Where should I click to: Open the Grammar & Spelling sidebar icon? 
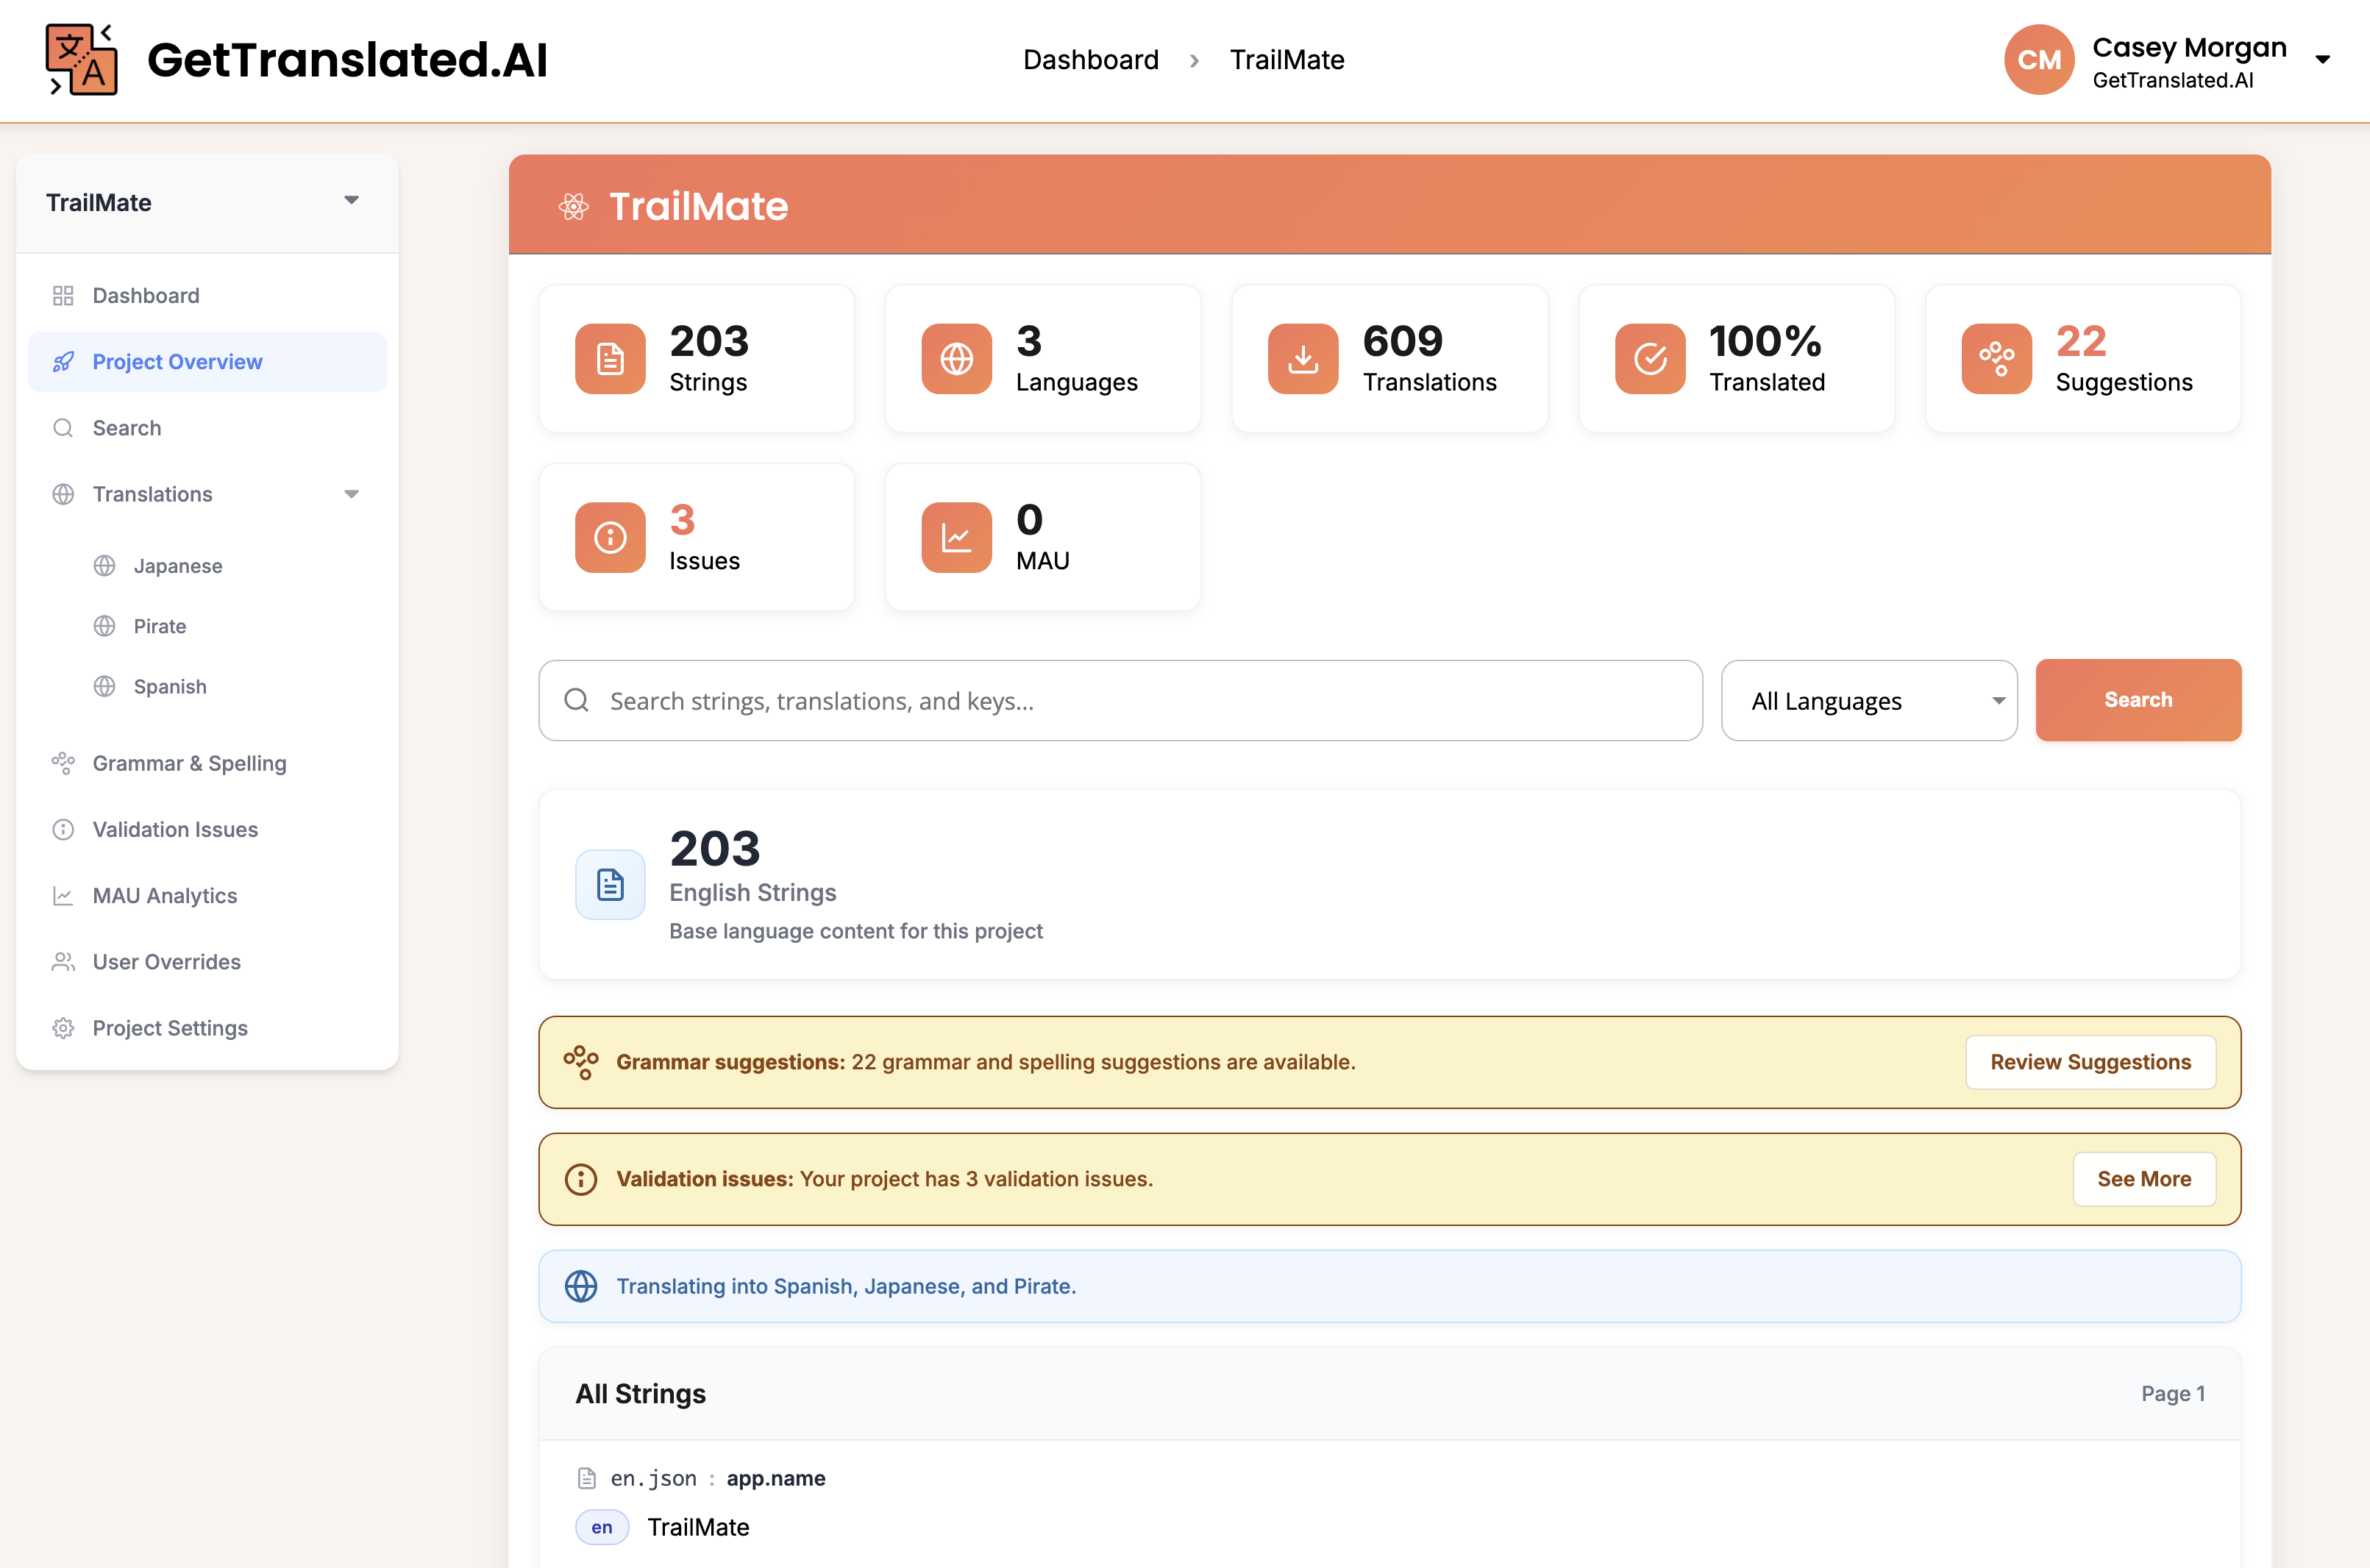coord(63,763)
